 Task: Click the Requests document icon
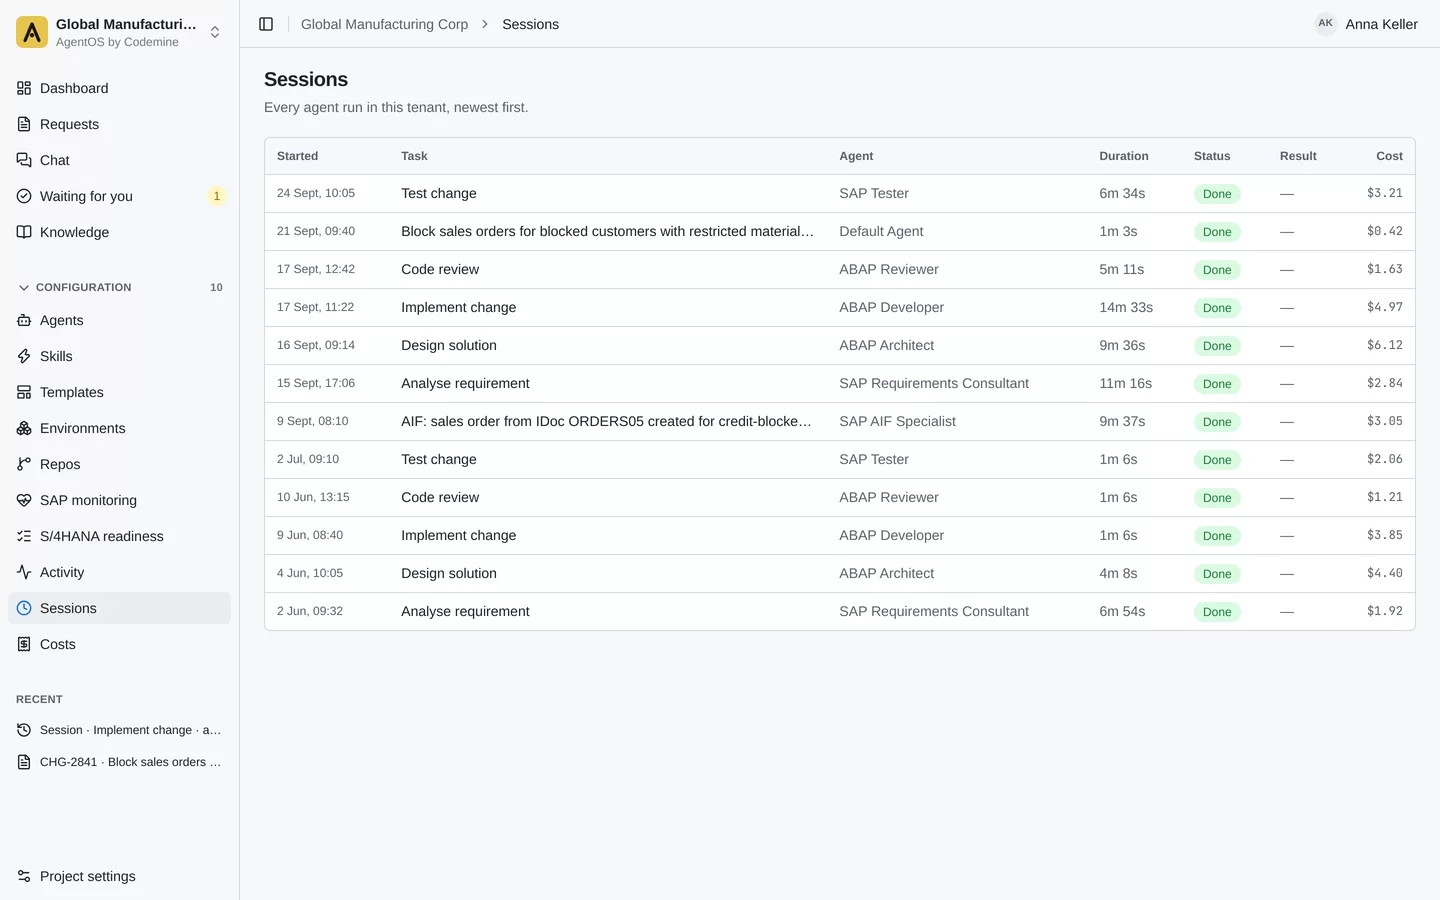tap(24, 124)
